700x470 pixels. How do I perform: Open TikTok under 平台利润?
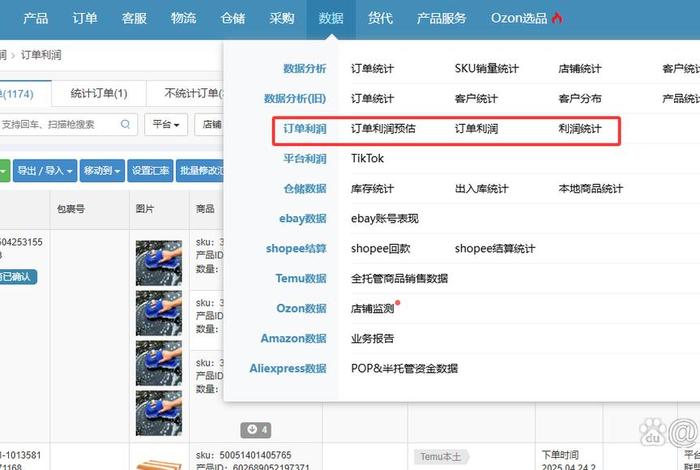pyautogui.click(x=367, y=158)
